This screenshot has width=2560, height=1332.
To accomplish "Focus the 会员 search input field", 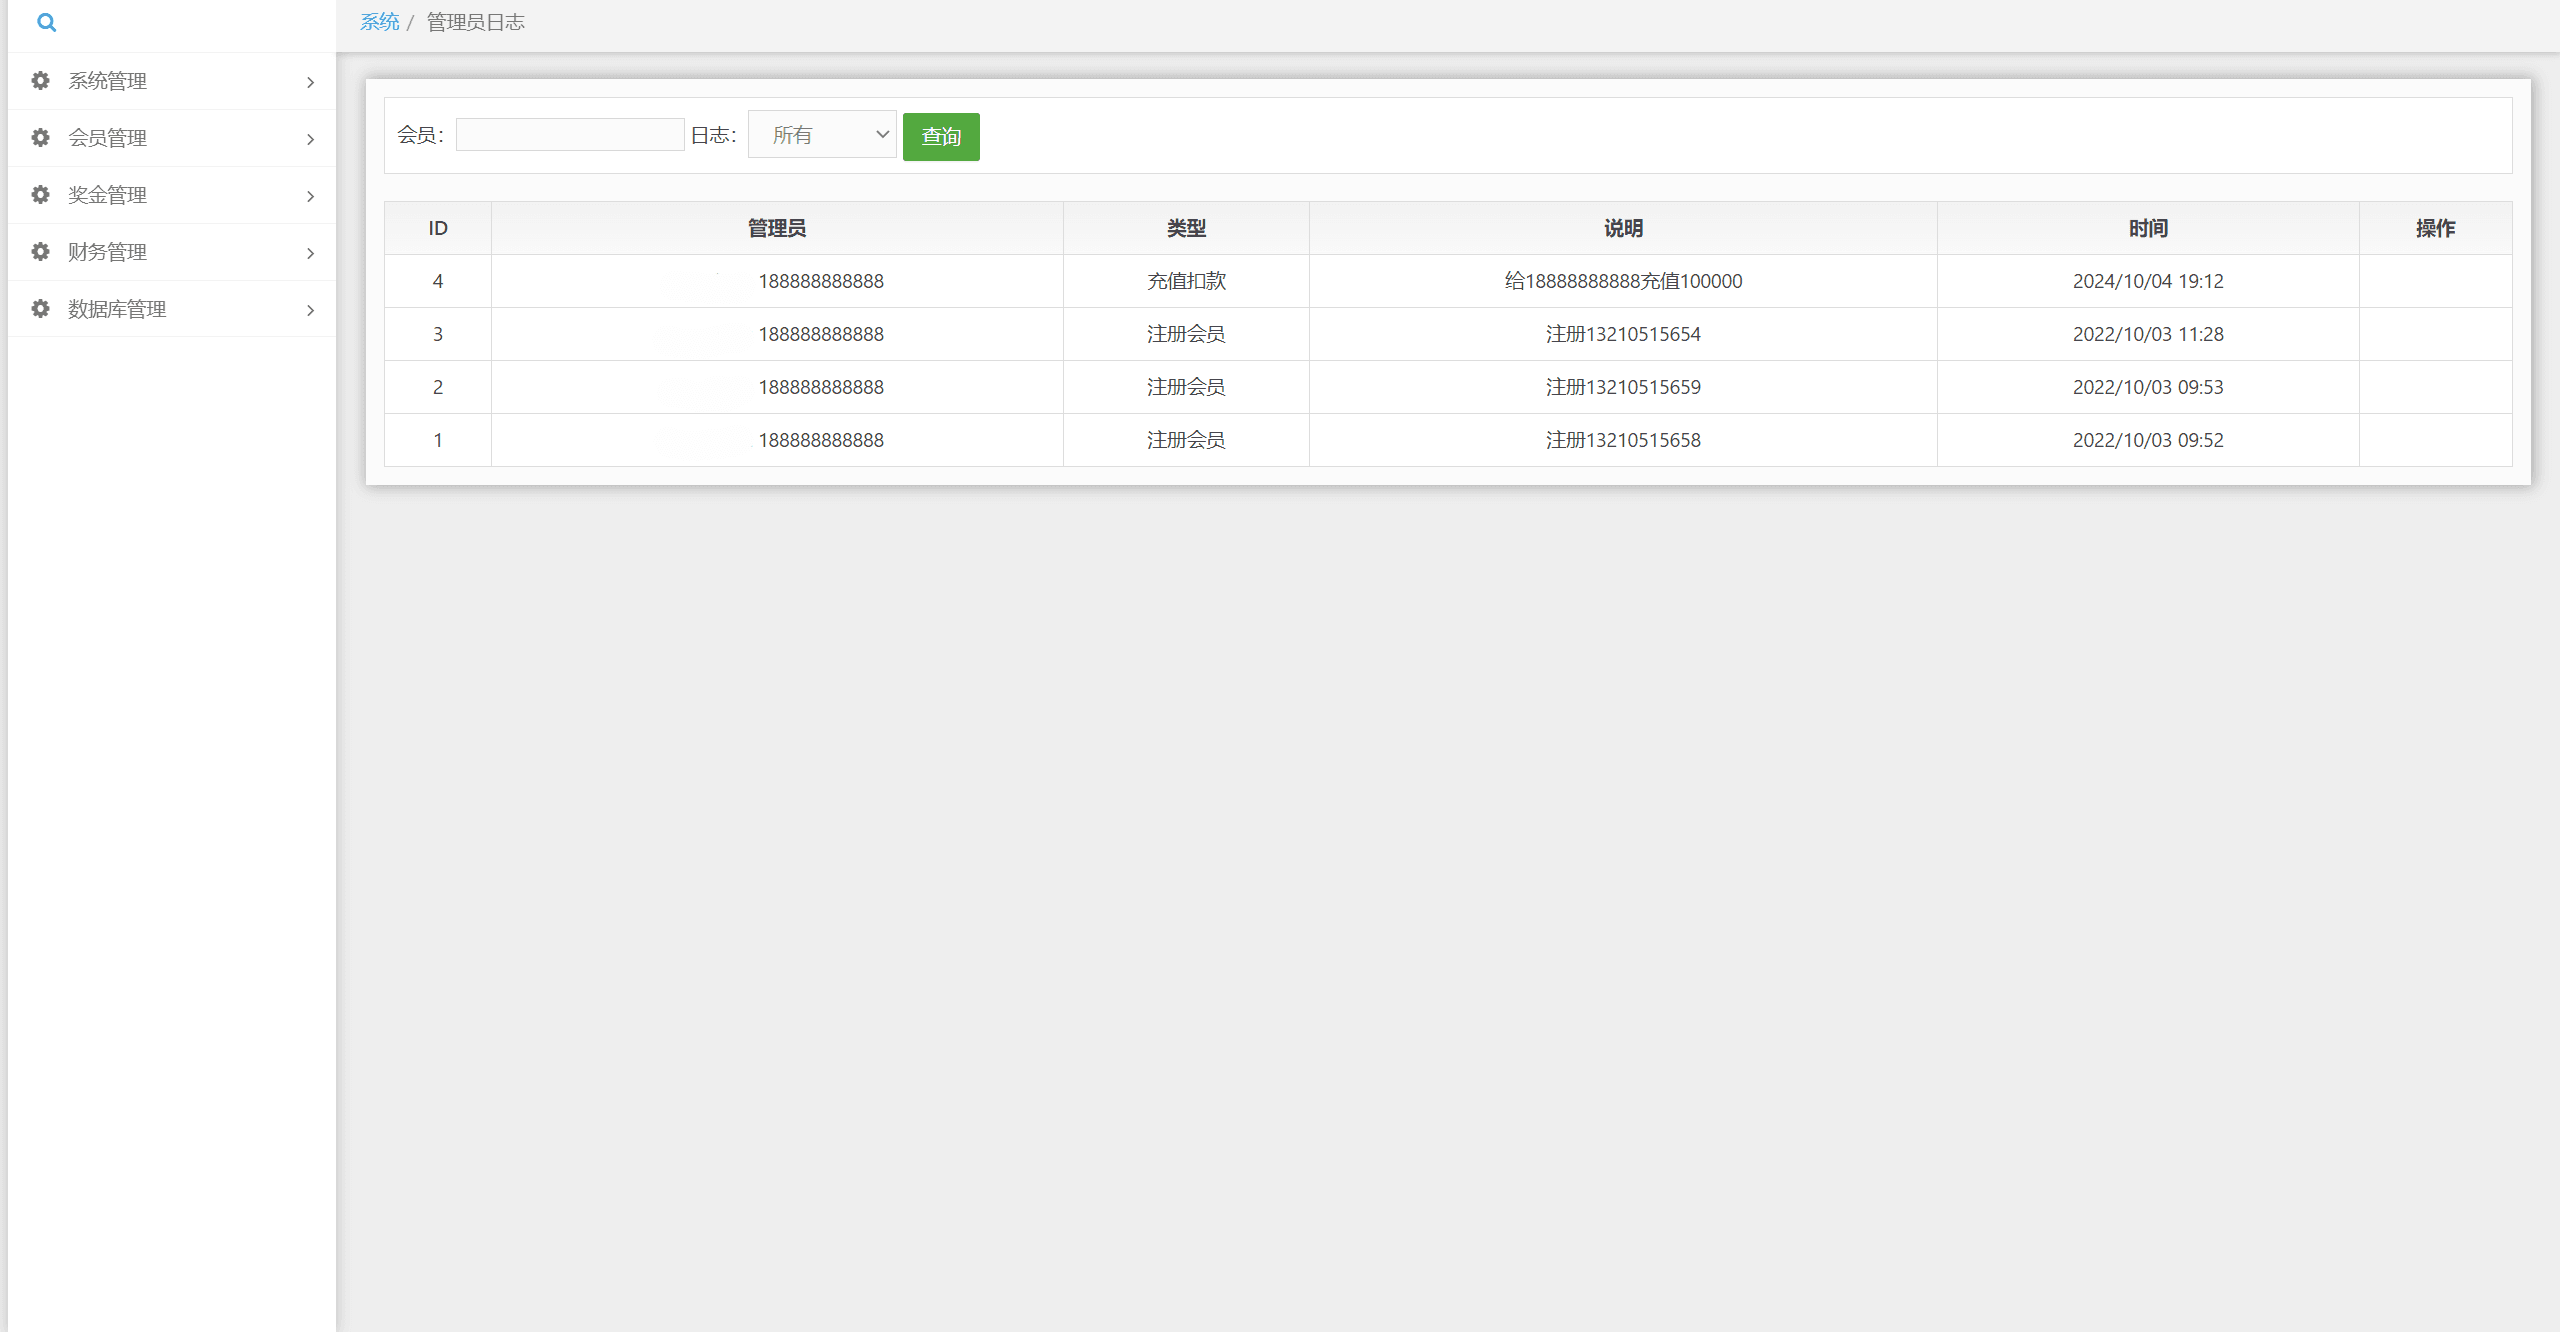I will 570,135.
